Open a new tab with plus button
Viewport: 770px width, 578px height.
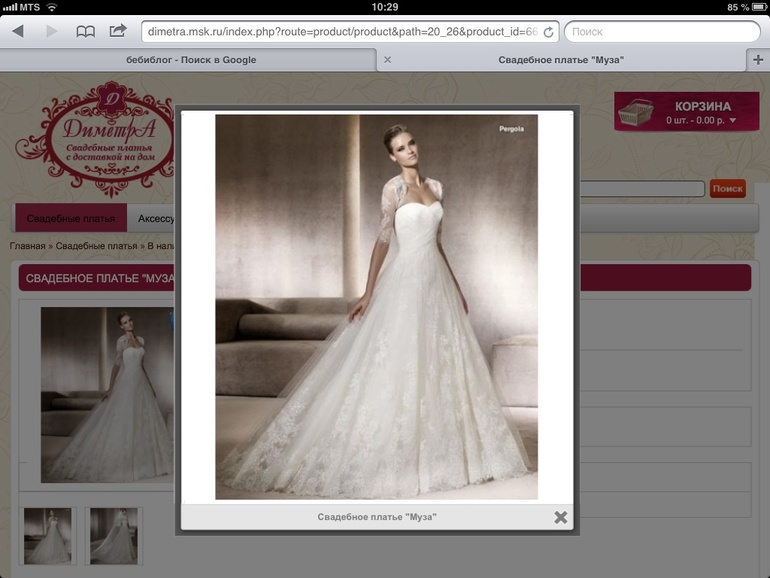758,60
